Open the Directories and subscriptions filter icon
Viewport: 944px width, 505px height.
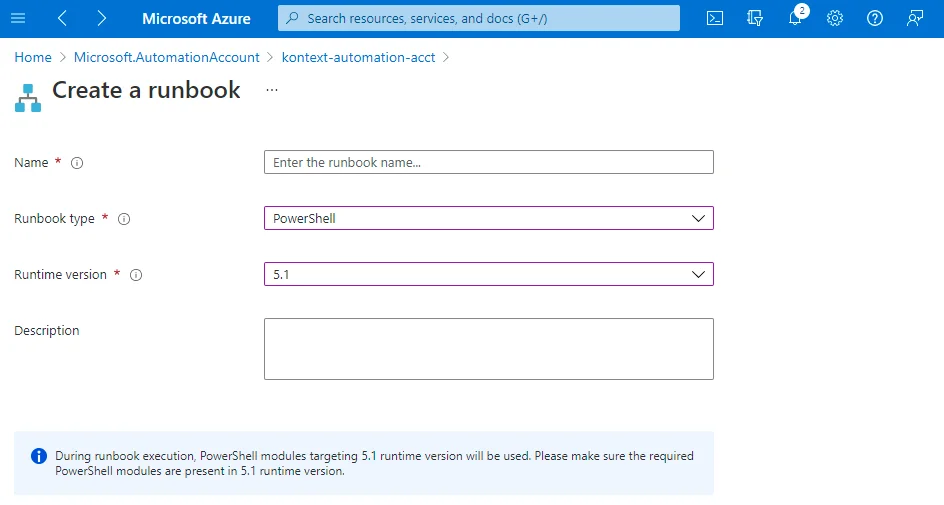coord(755,18)
